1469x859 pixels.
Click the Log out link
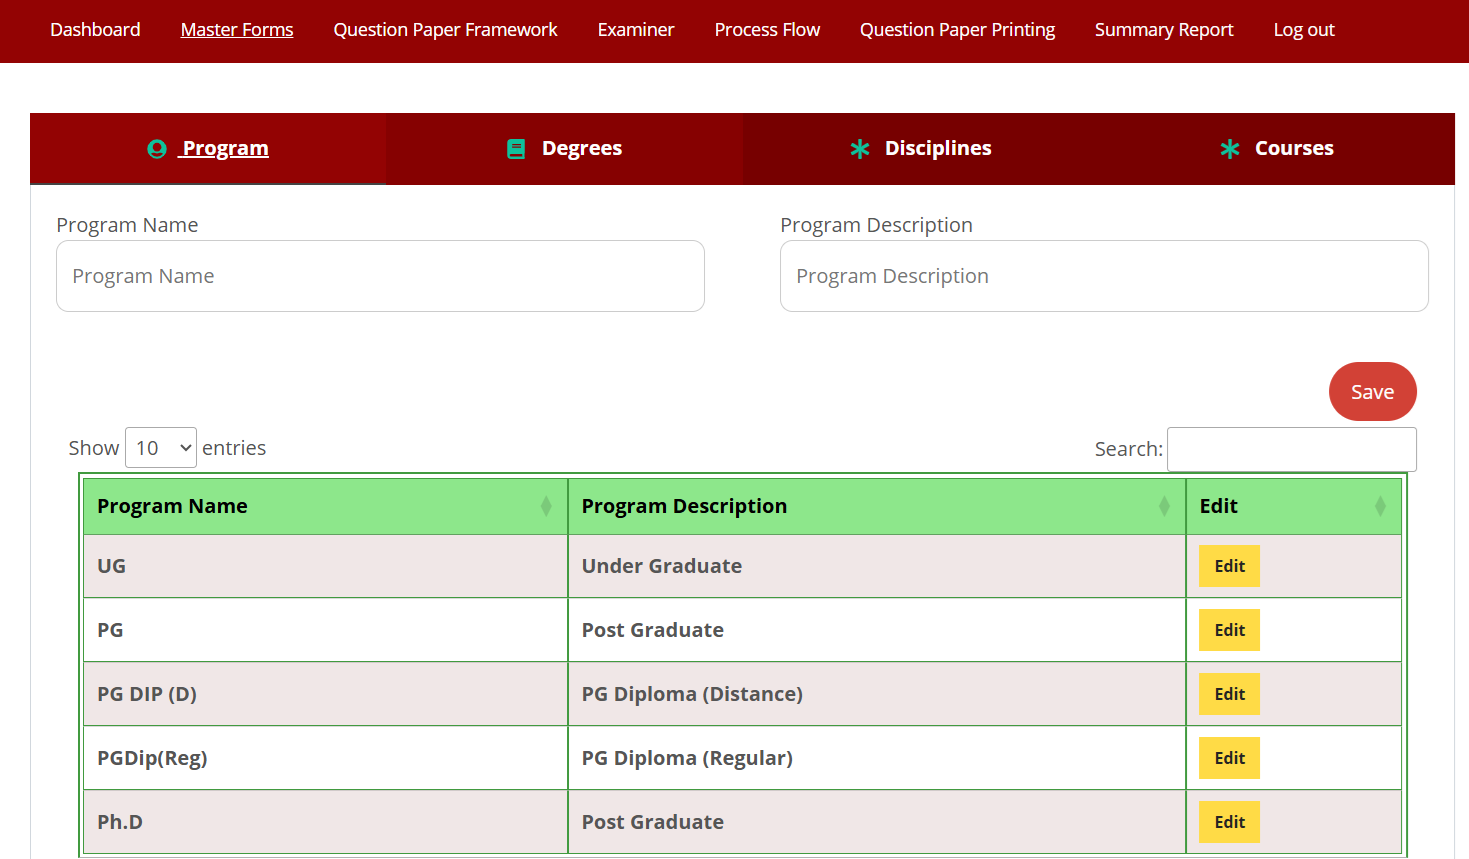(1303, 30)
